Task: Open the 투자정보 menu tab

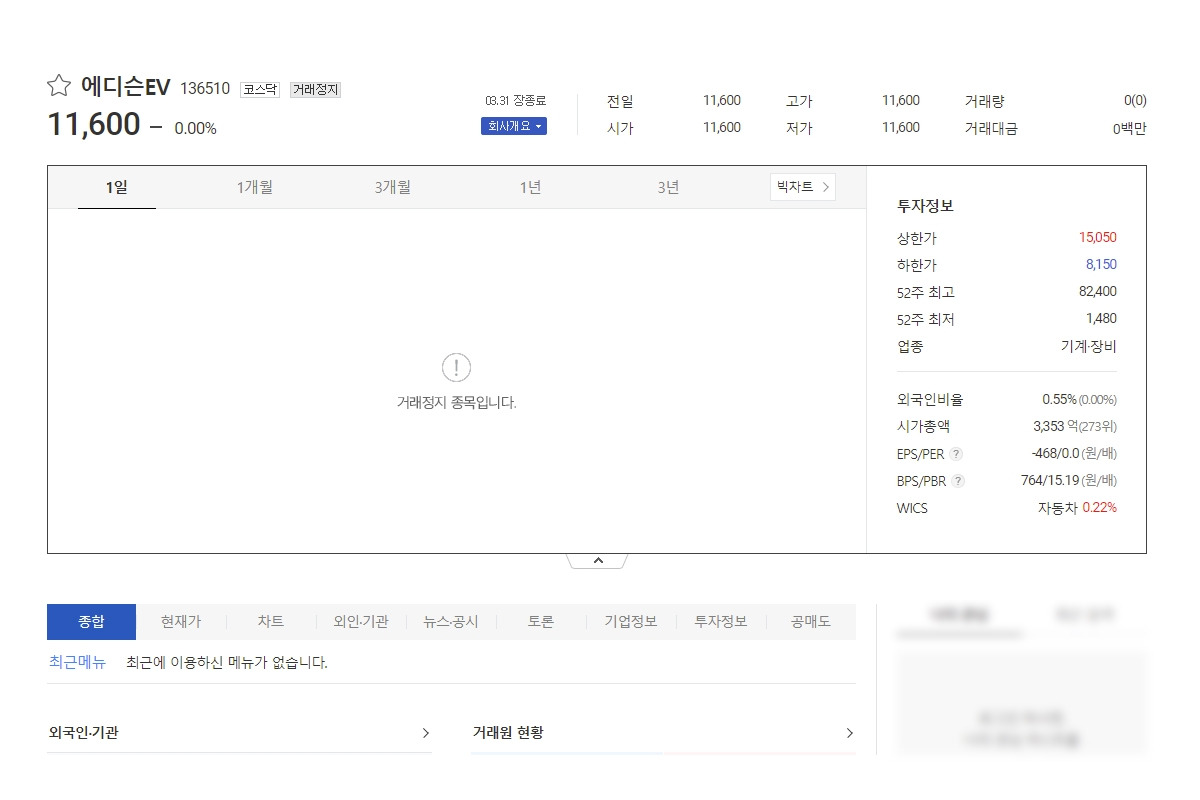Action: (x=721, y=621)
